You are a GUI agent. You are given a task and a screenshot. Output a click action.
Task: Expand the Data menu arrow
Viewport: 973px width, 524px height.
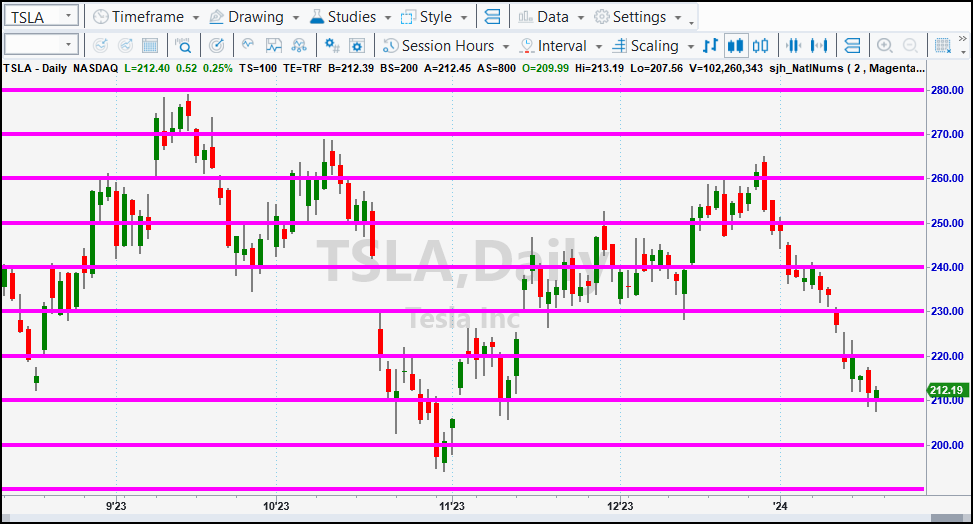coord(581,17)
